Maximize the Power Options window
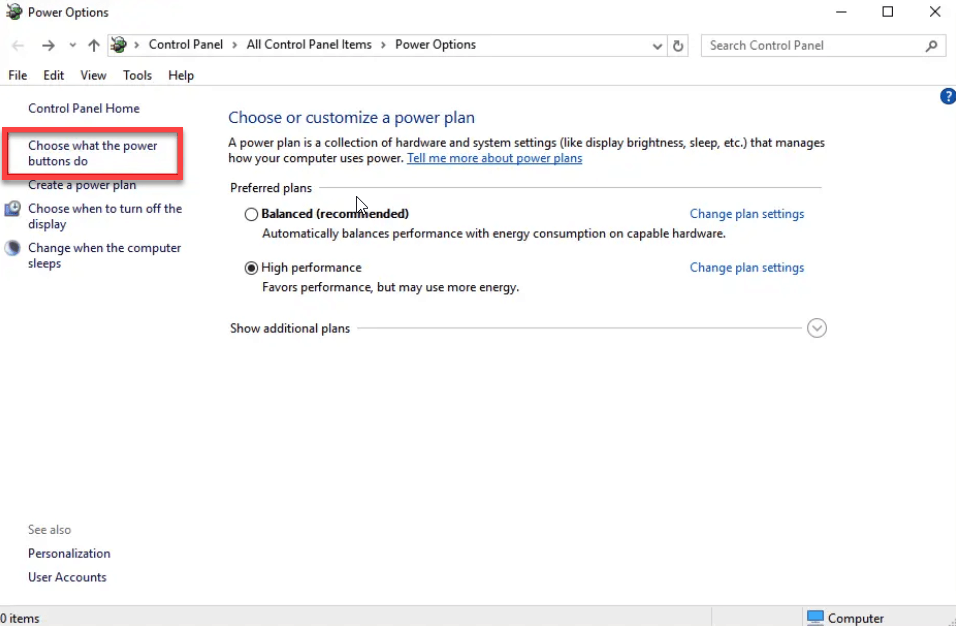 coord(888,12)
